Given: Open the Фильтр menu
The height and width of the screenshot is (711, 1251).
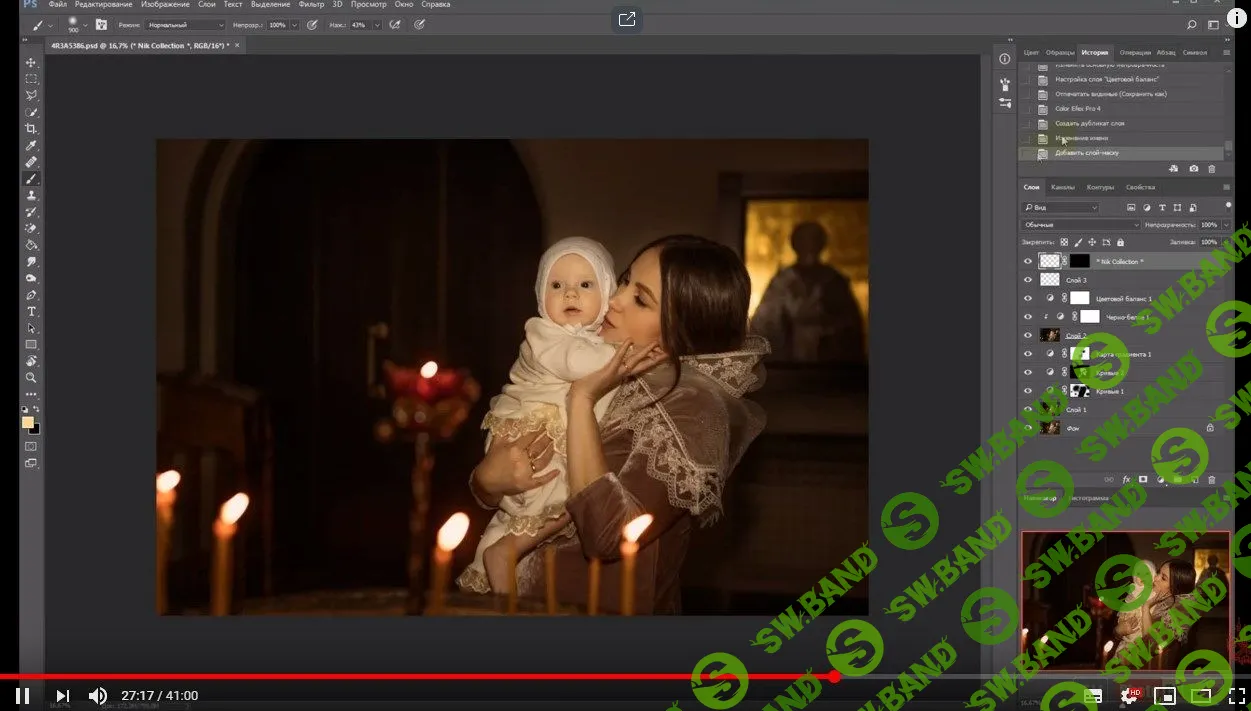Looking at the screenshot, I should coord(311,5).
